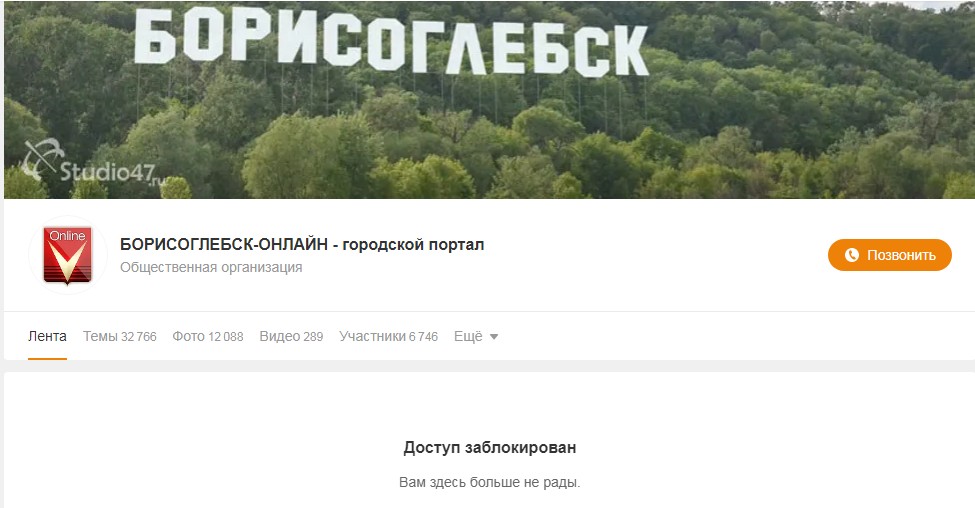Viewport: 975px width, 508px height.
Task: Switch to the Лента tab
Action: [x=47, y=336]
